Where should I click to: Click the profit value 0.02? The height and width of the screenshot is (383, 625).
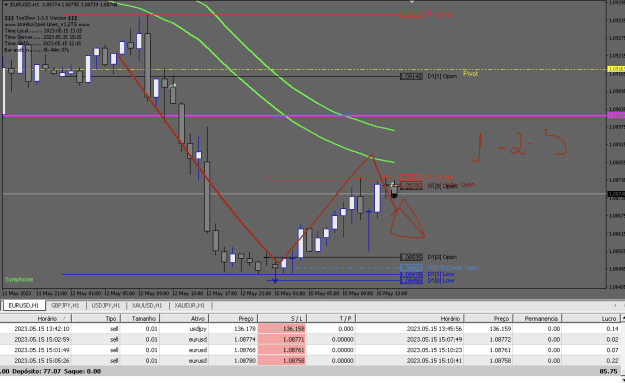pos(612,340)
